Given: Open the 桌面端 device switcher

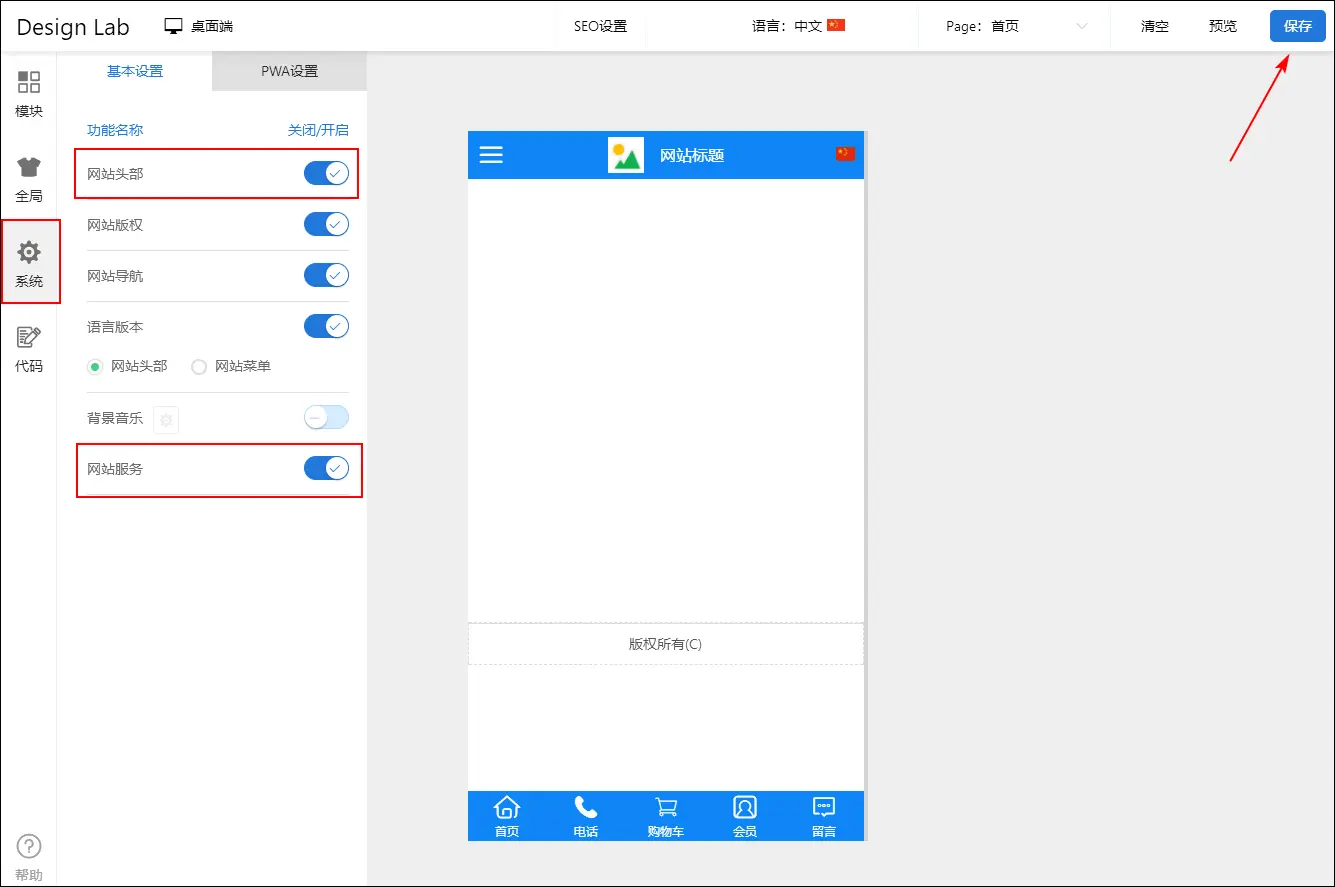Looking at the screenshot, I should pyautogui.click(x=199, y=27).
